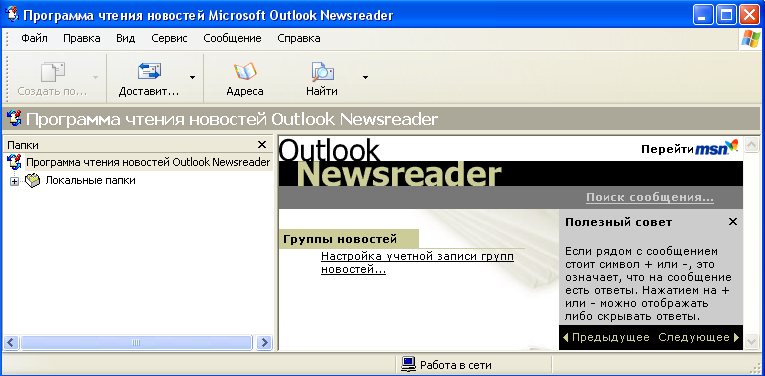Open dropdown arrow next to Создать по...

tap(95, 77)
